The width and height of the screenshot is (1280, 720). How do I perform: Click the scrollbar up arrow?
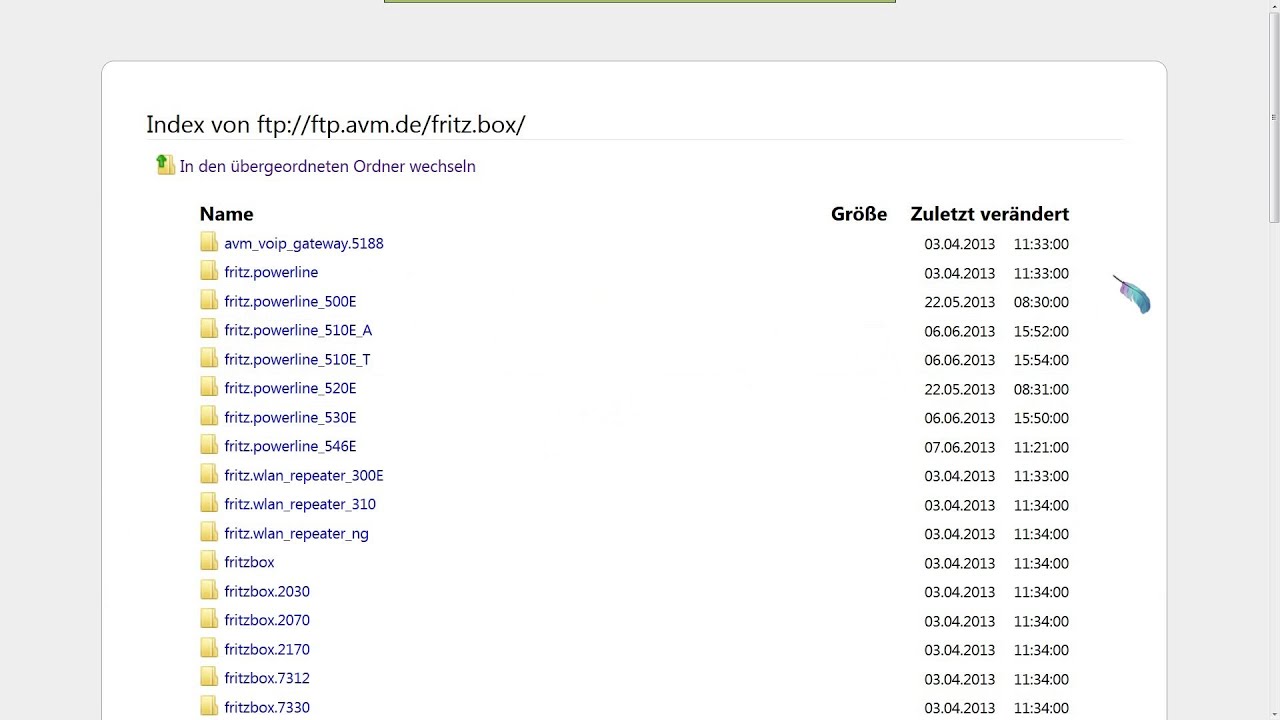1273,8
